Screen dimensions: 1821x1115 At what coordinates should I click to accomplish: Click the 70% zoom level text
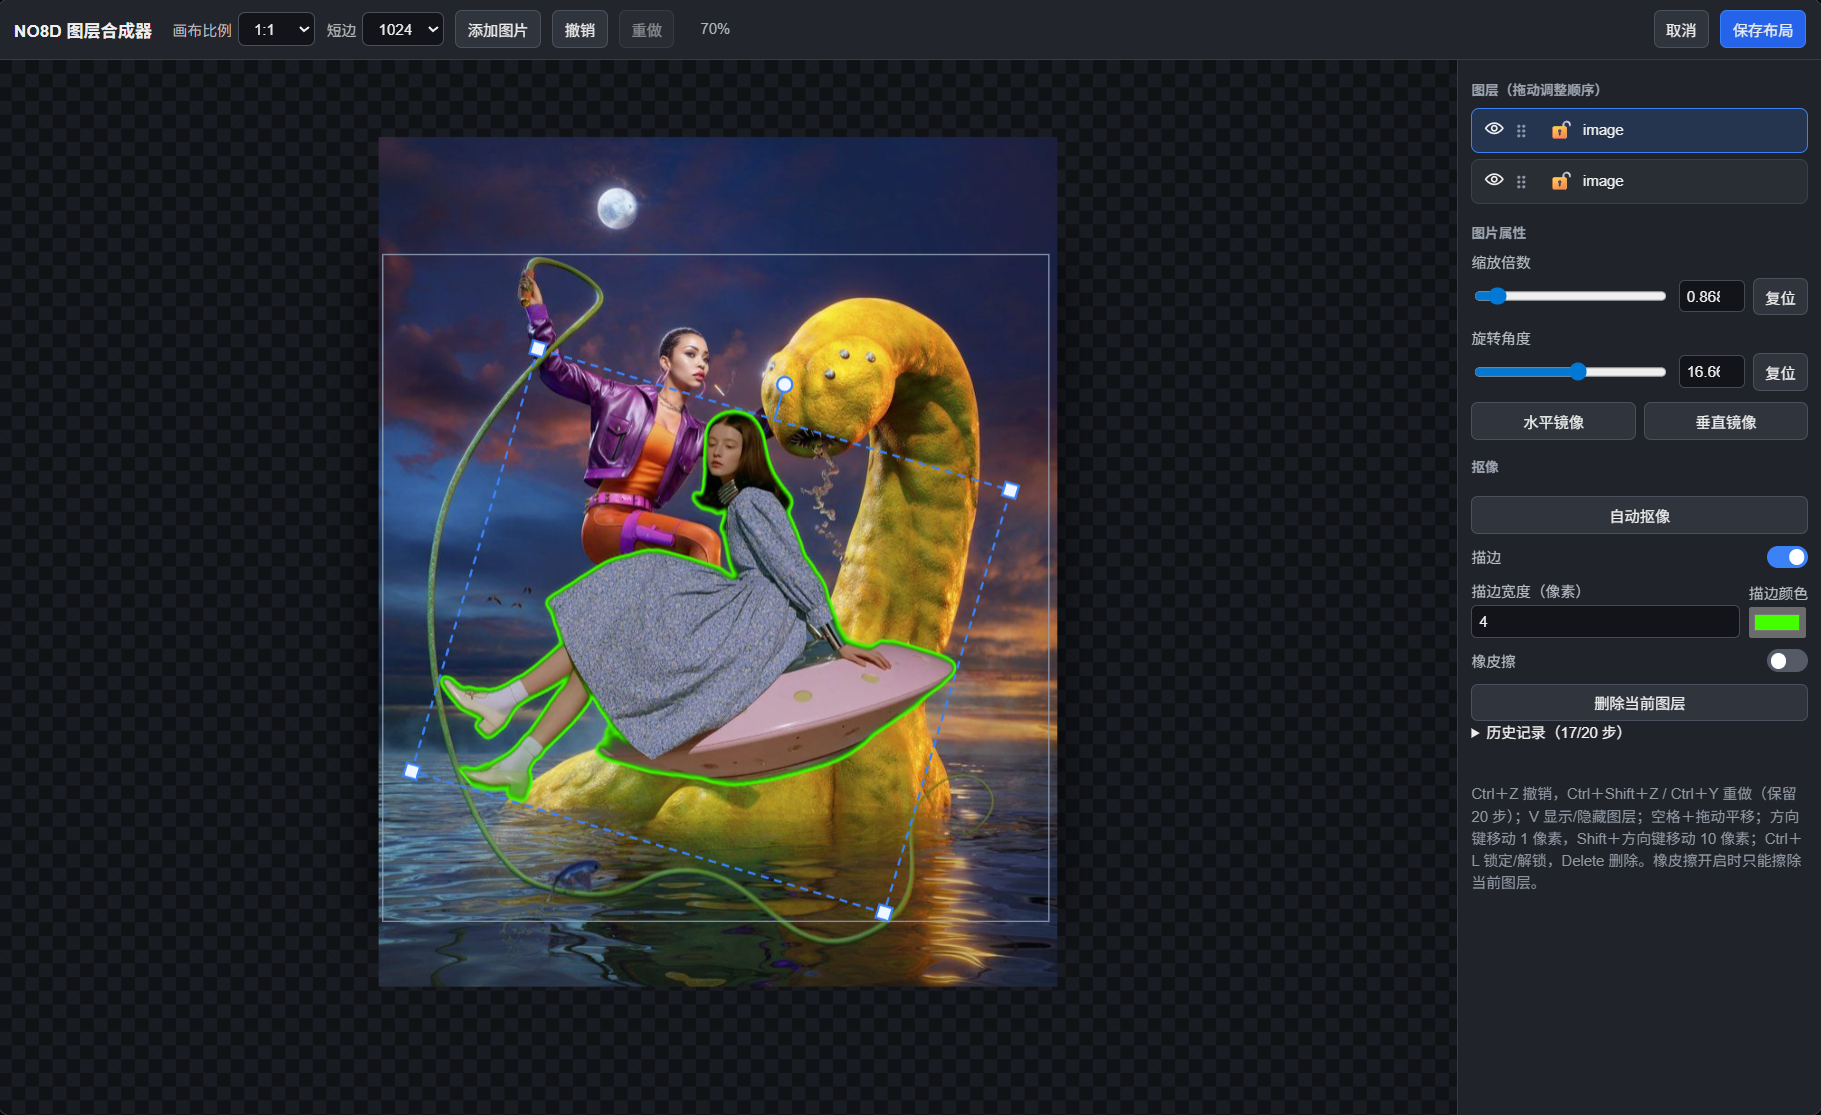point(715,29)
